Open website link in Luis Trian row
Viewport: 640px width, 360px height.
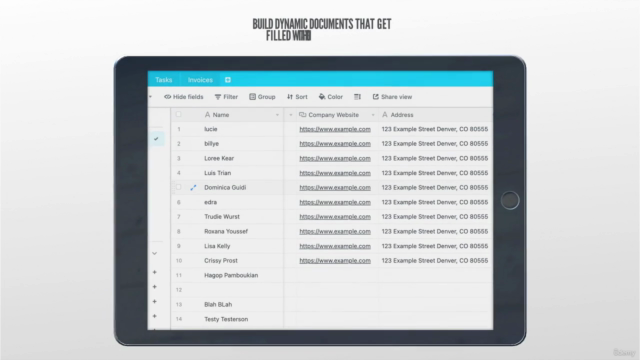[335, 173]
